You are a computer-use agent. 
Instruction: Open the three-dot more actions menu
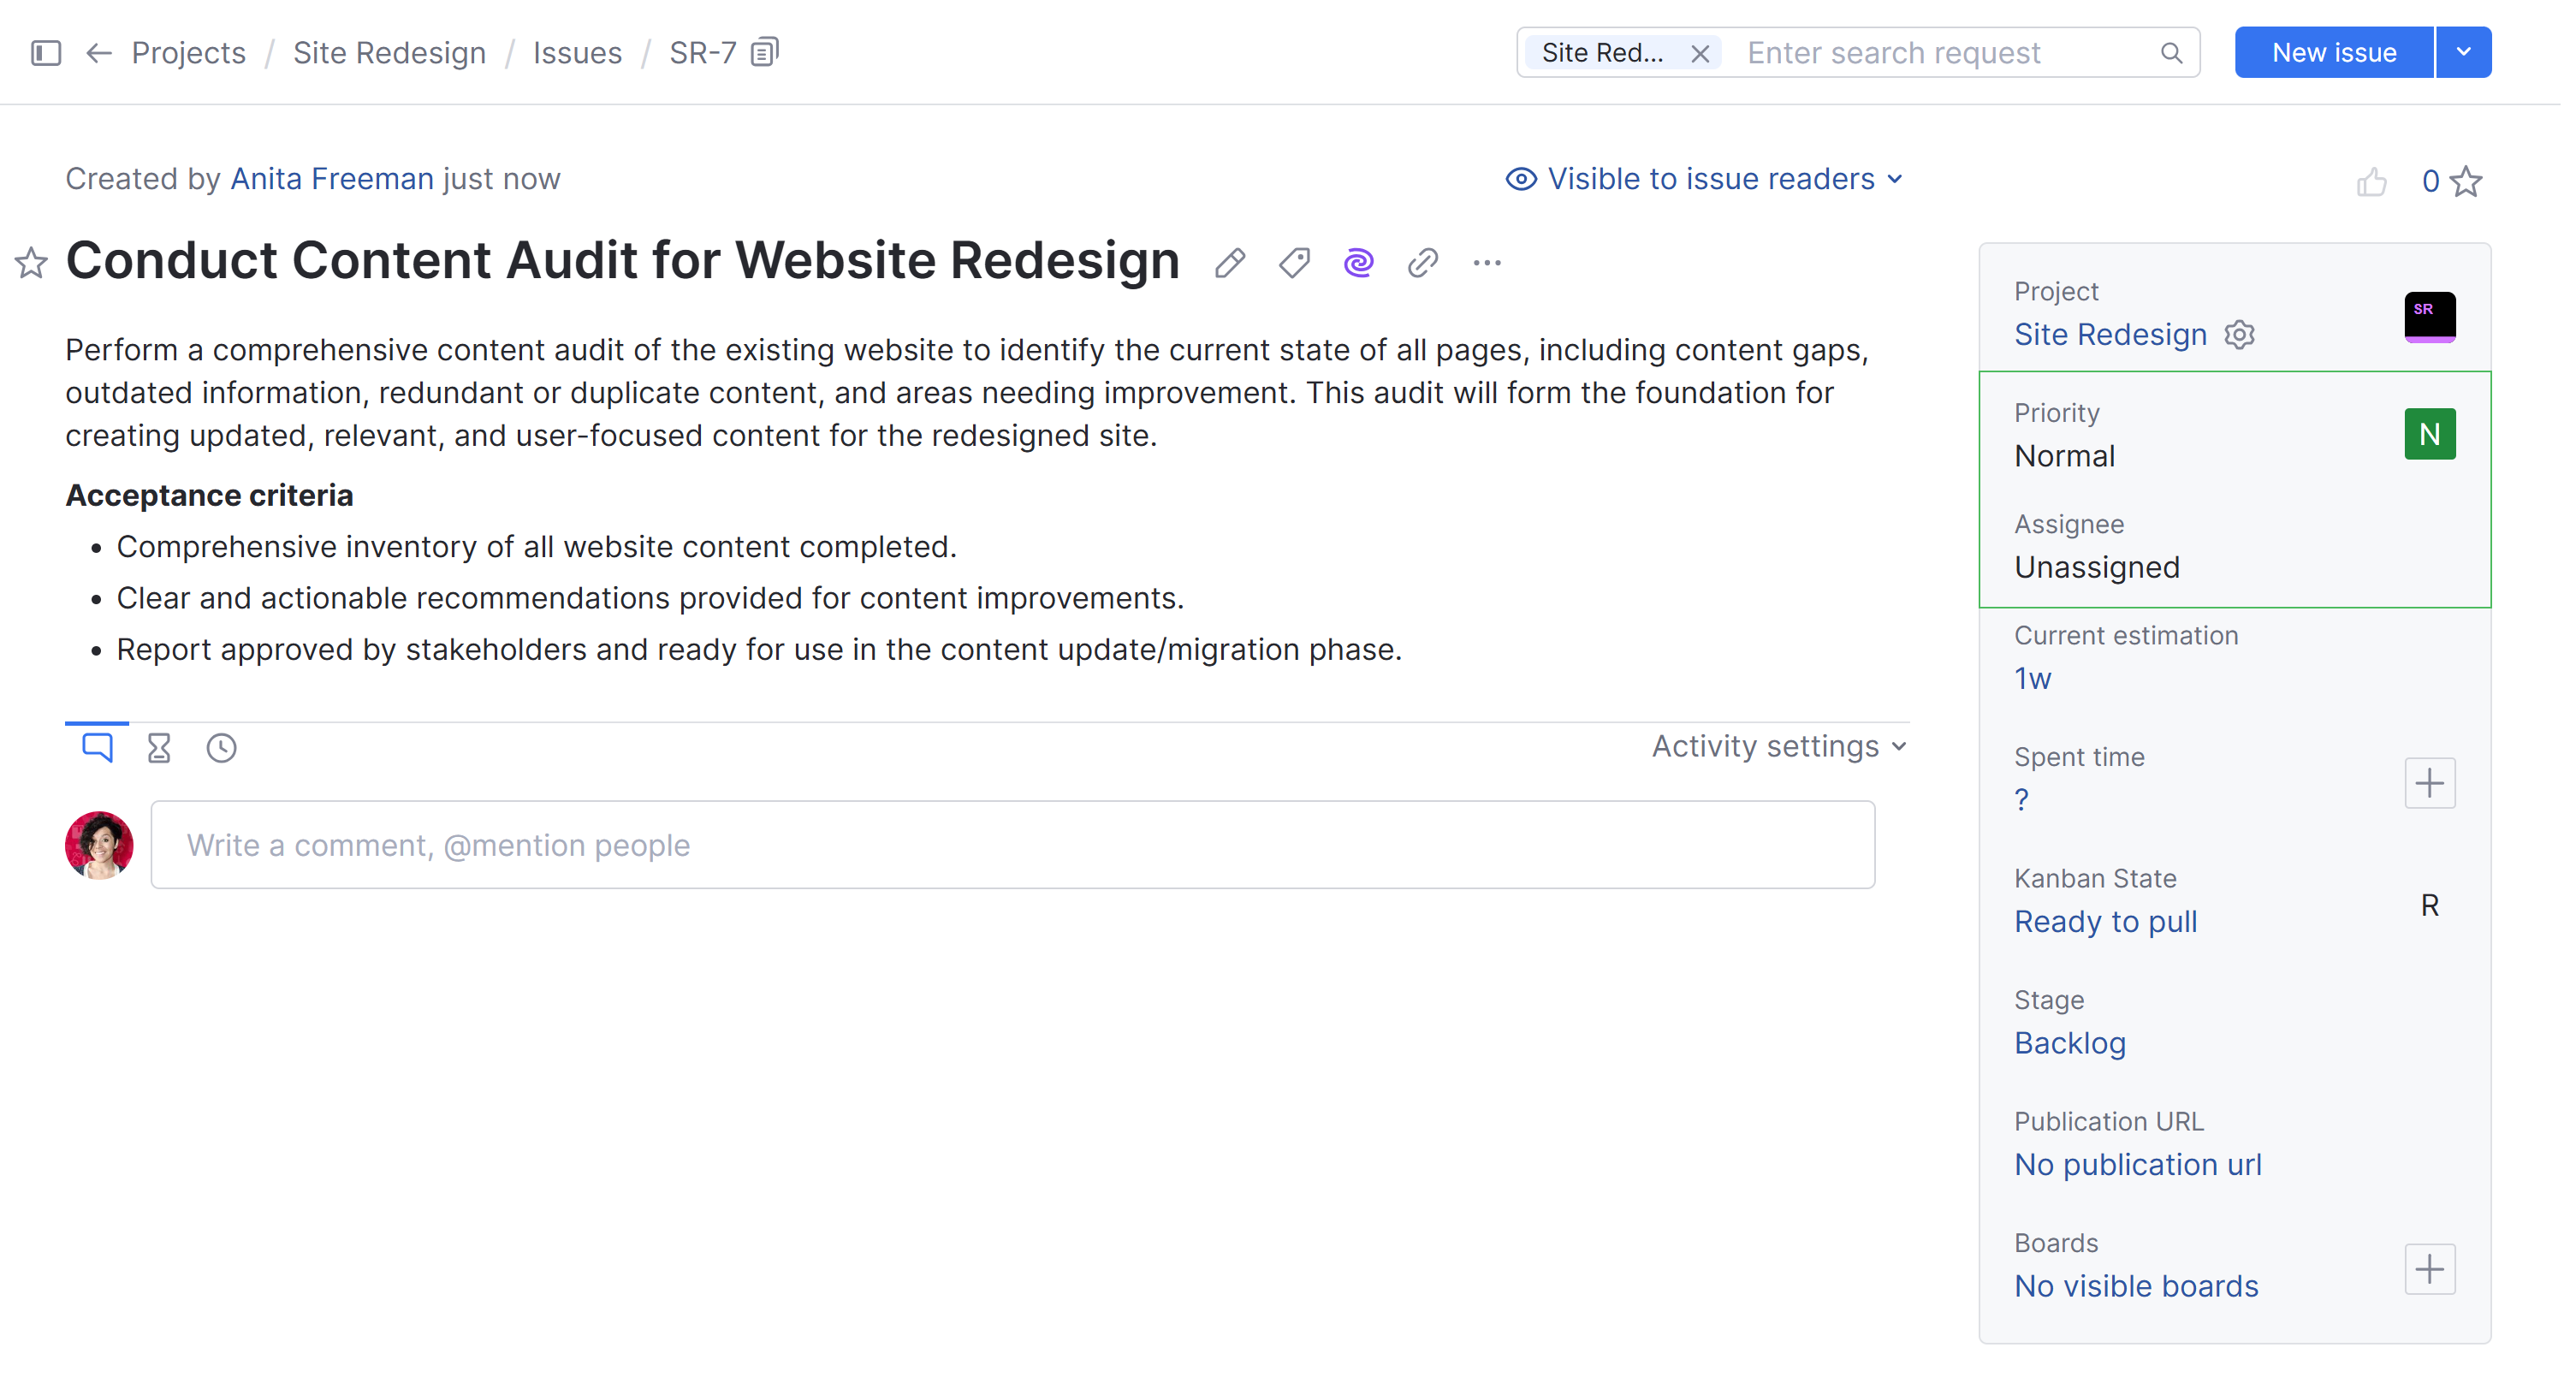click(1487, 263)
